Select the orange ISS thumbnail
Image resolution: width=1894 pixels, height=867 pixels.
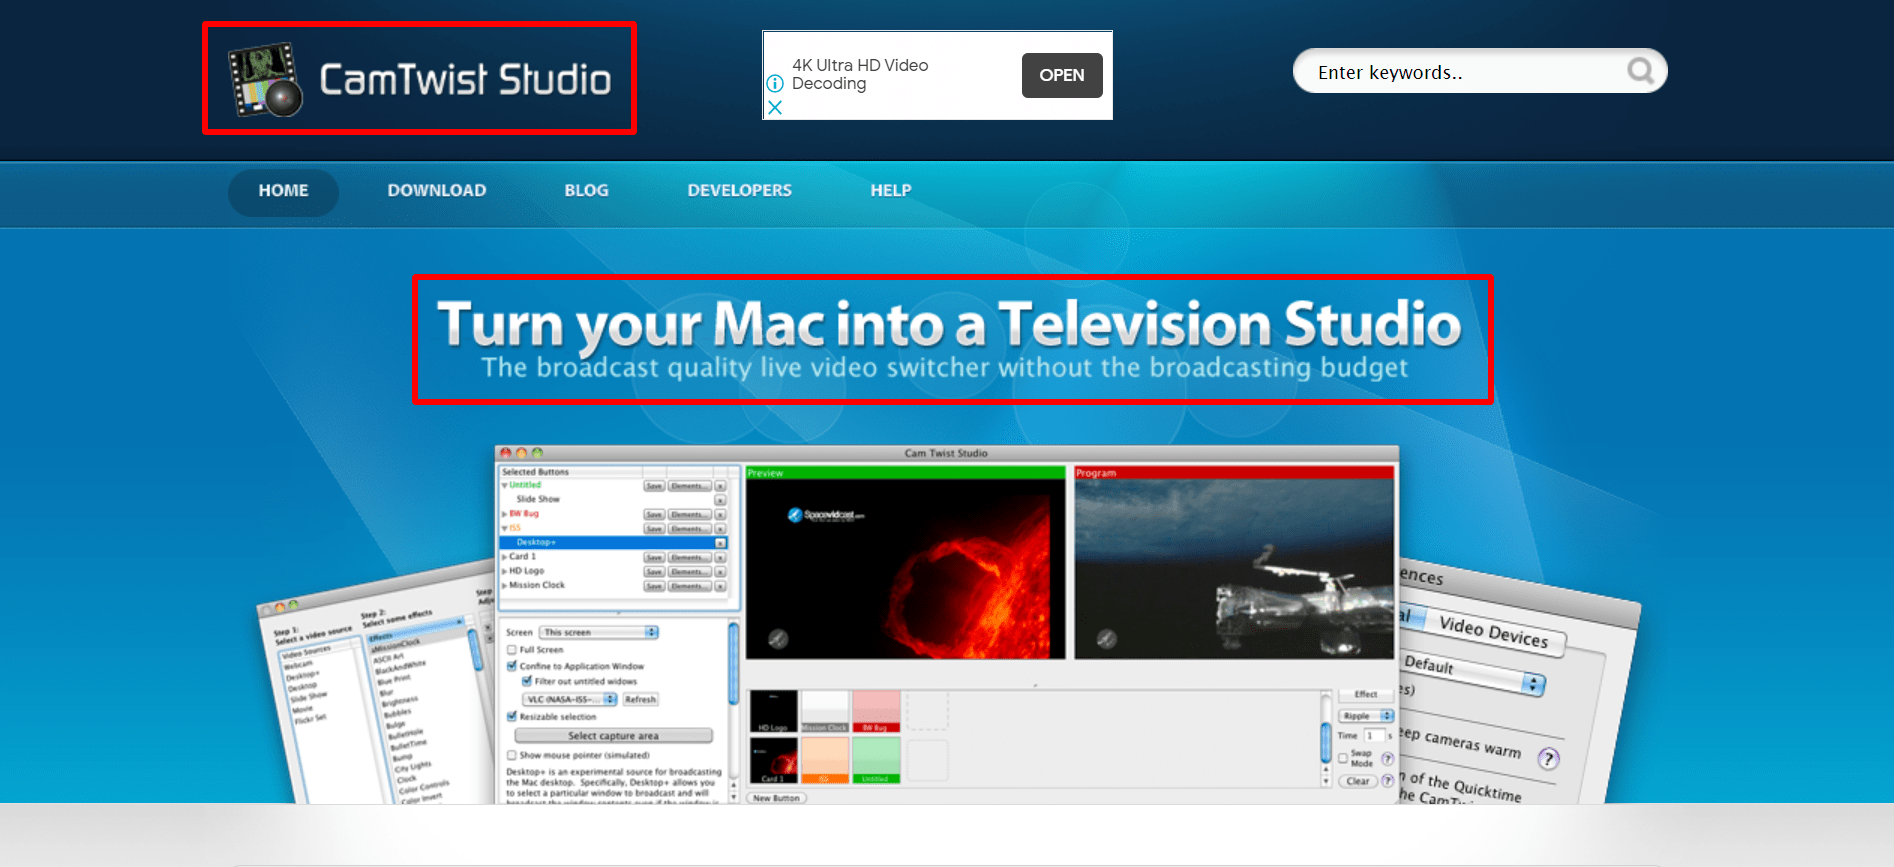(x=825, y=760)
